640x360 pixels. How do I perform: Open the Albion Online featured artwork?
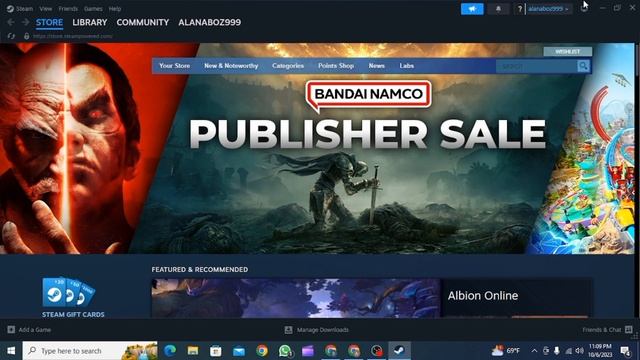(x=296, y=298)
